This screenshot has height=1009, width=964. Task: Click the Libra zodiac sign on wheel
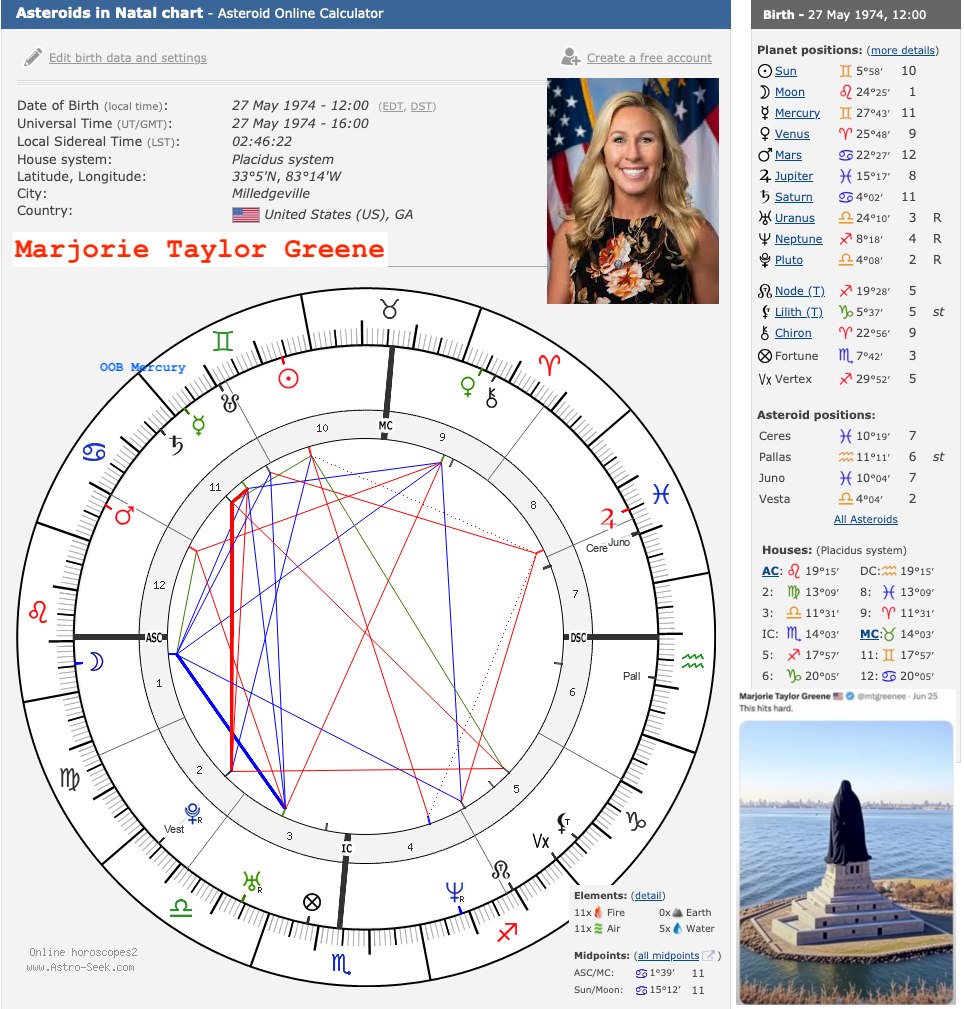pyautogui.click(x=181, y=908)
